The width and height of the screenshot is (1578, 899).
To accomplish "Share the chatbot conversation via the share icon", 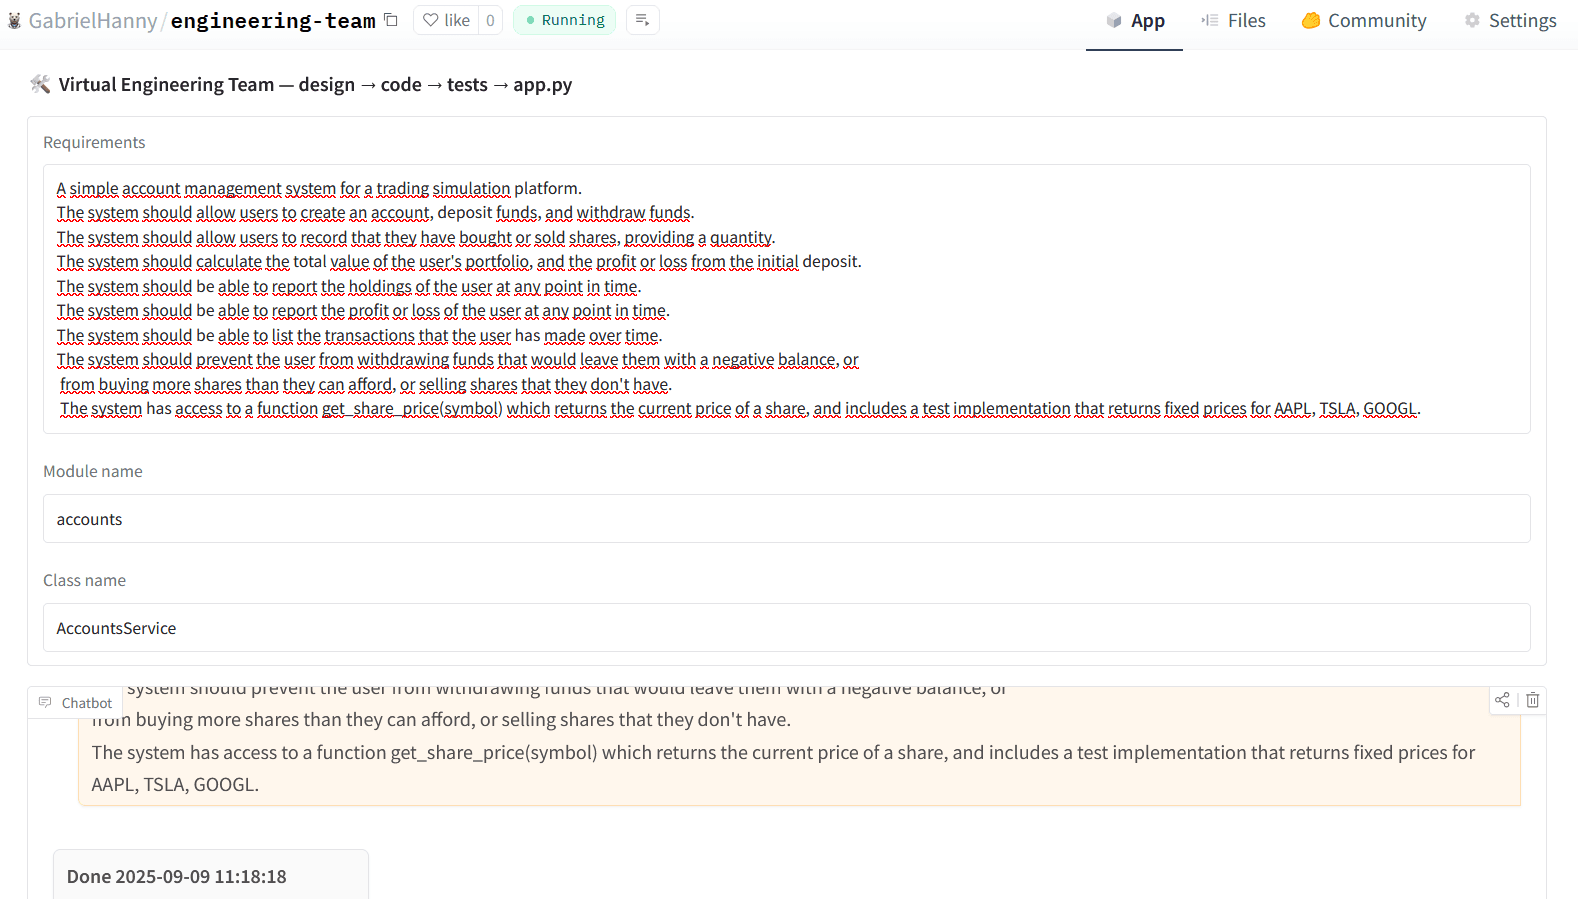I will coord(1502,700).
